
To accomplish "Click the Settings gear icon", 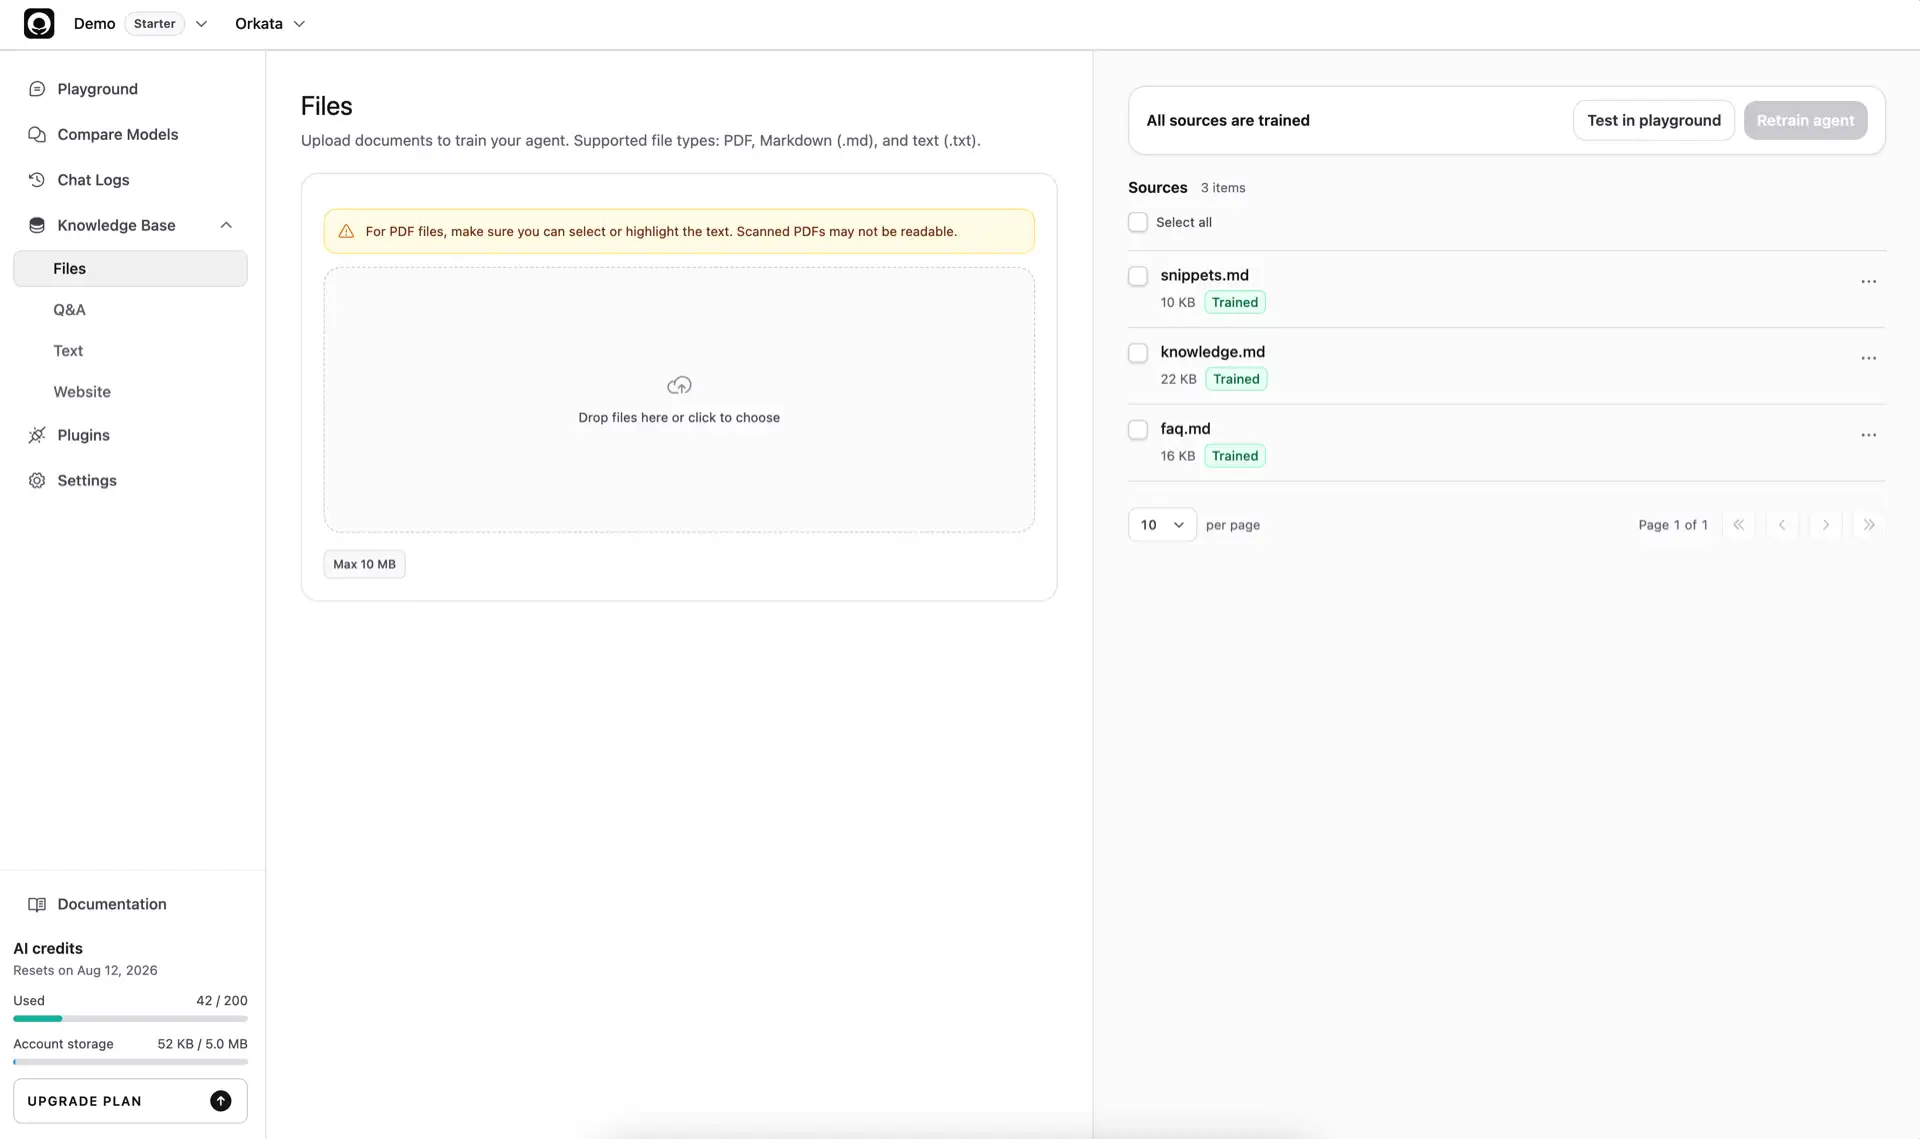I will pos(37,480).
